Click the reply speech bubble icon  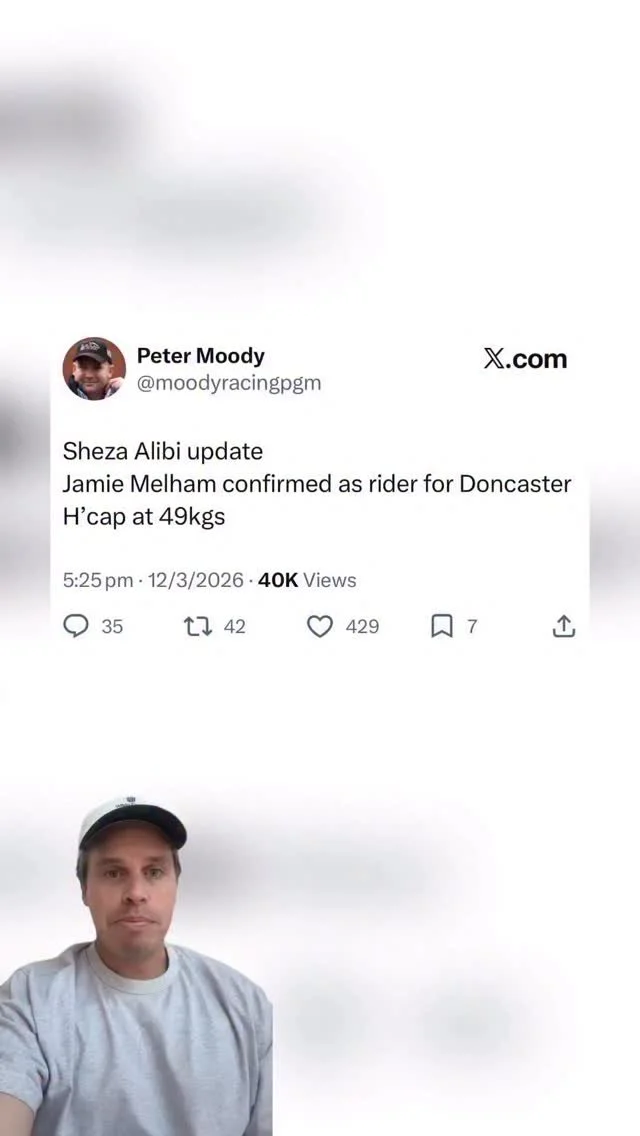point(76,626)
